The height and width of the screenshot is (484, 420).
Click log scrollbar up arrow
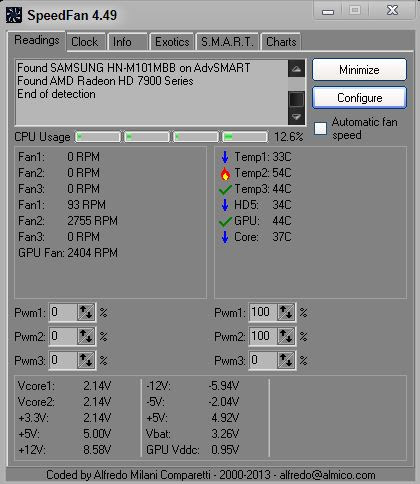296,69
